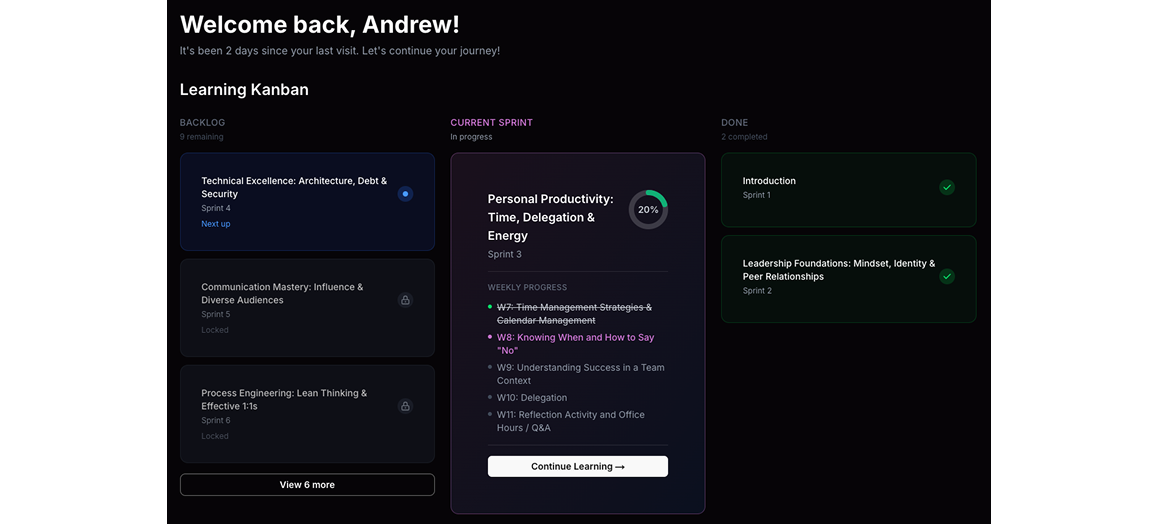Click the green checkmark on Introduction card

click(x=947, y=187)
